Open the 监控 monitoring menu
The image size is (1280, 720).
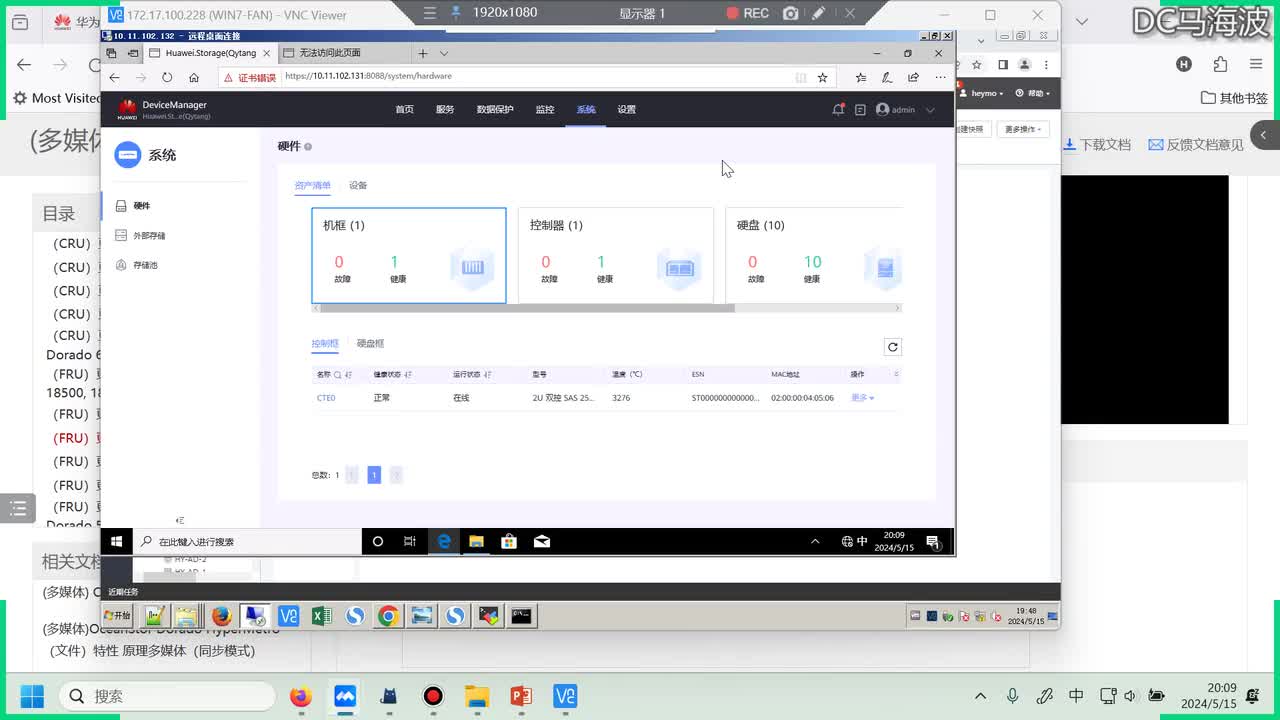(545, 110)
